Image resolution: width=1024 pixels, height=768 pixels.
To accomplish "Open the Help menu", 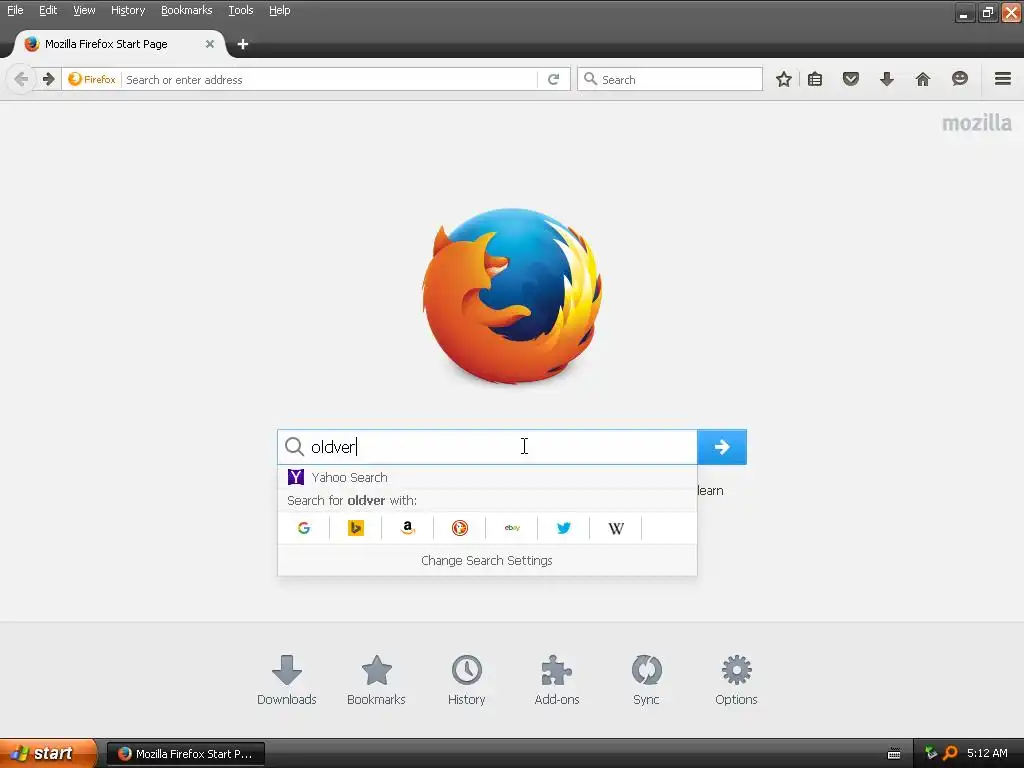I will click(x=280, y=10).
